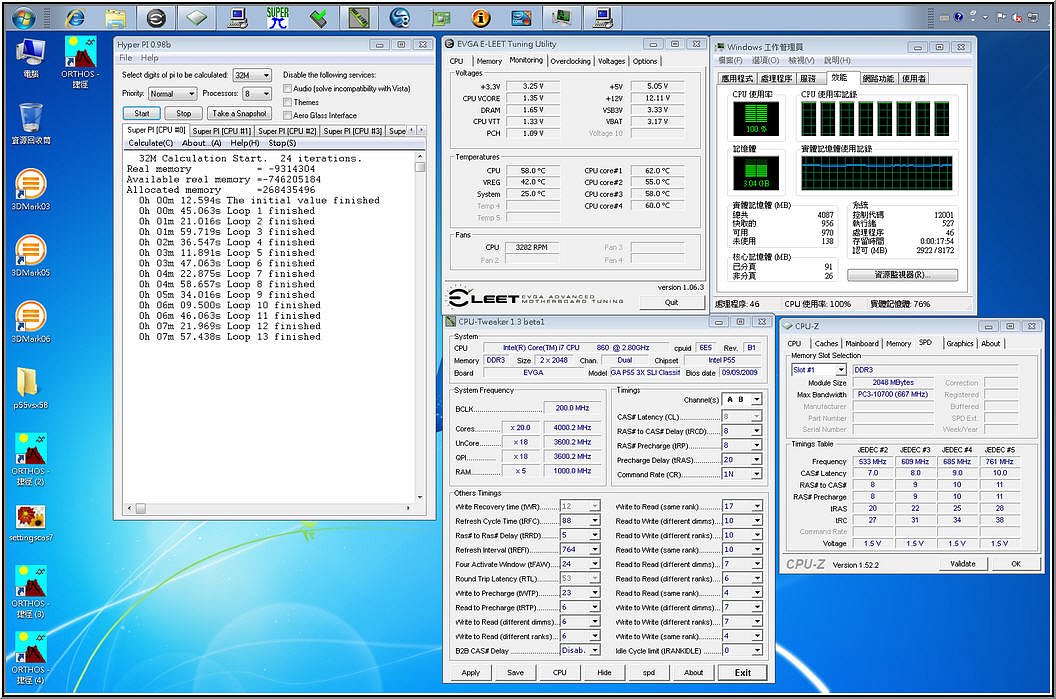Click the green chip taskbar icon
This screenshot has width=1056, height=699.
pos(440,18)
